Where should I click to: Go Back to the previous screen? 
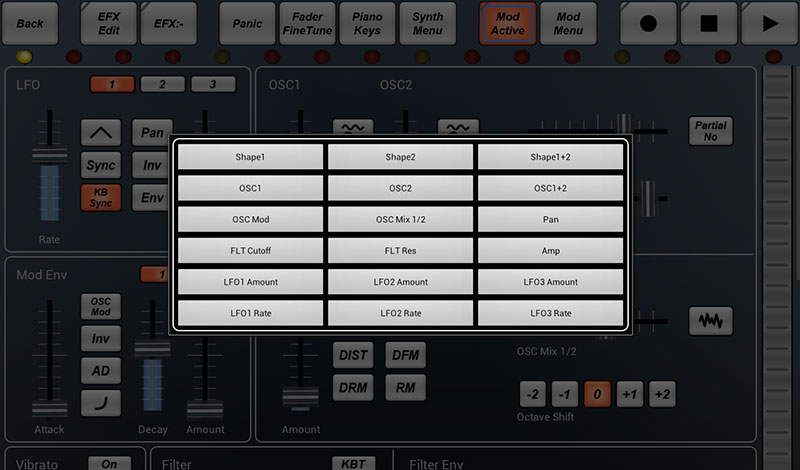[x=30, y=23]
